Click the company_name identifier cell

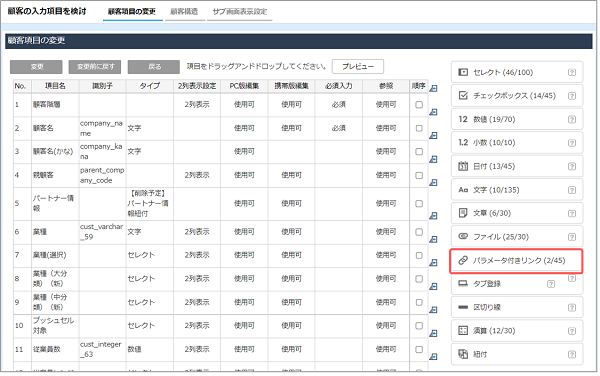coord(102,128)
